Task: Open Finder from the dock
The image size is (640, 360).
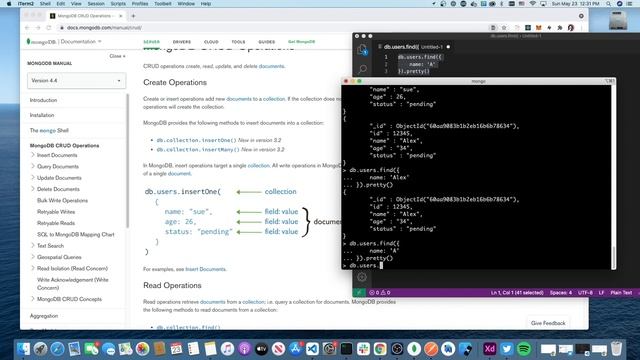Action: [23, 349]
